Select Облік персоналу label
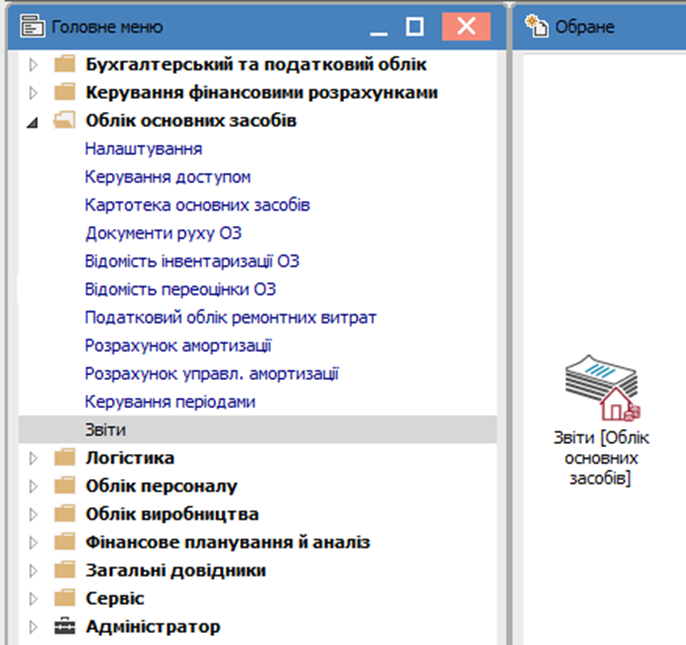This screenshot has height=645, width=686. (x=161, y=486)
